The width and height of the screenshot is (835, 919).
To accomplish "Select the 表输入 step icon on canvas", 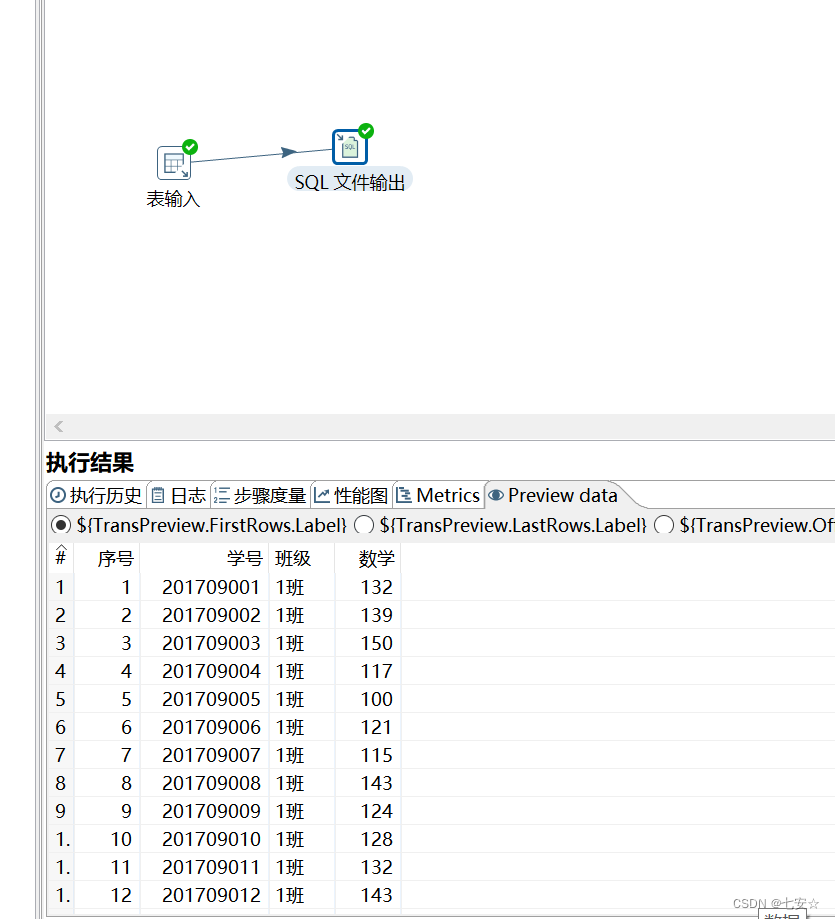I will [x=173, y=162].
